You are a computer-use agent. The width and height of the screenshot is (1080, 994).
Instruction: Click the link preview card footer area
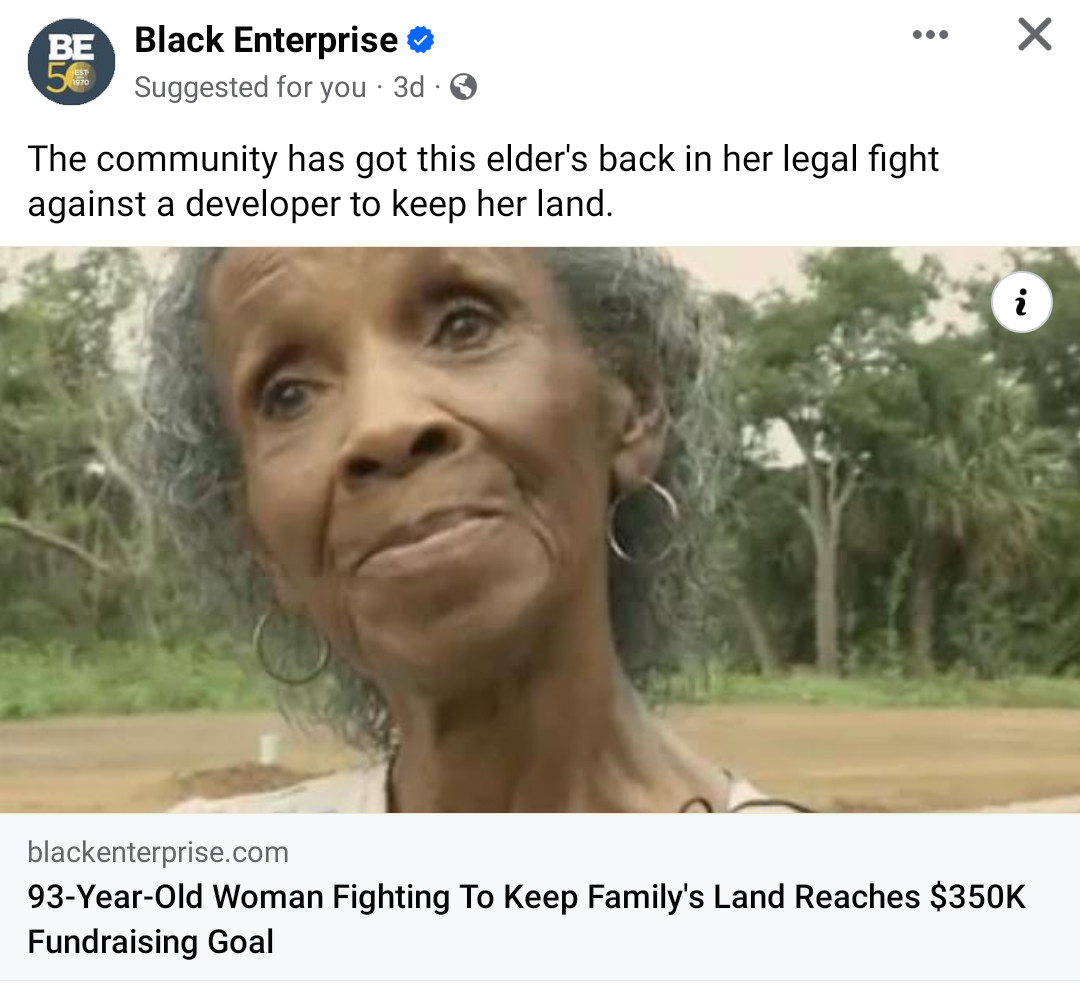pyautogui.click(x=540, y=897)
